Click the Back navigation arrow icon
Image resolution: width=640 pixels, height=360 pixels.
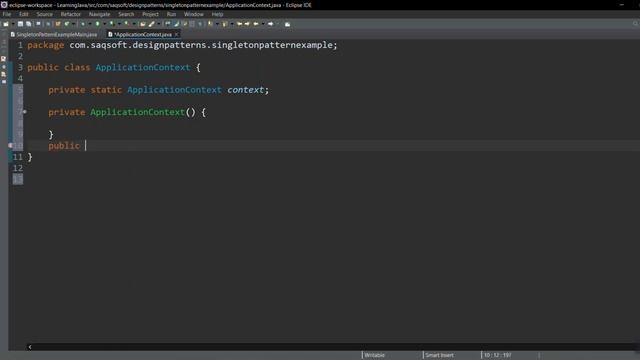pos(256,24)
